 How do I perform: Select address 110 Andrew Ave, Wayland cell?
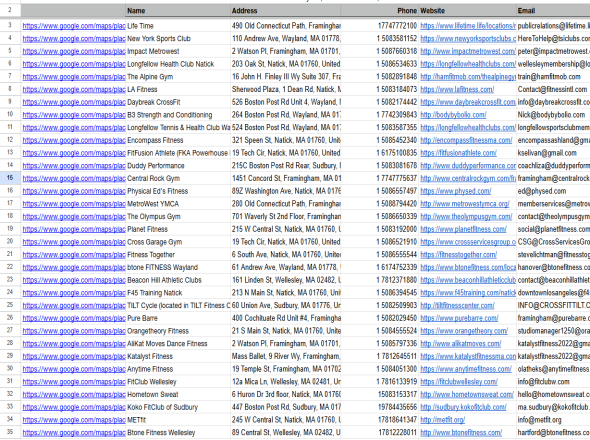[286, 38]
